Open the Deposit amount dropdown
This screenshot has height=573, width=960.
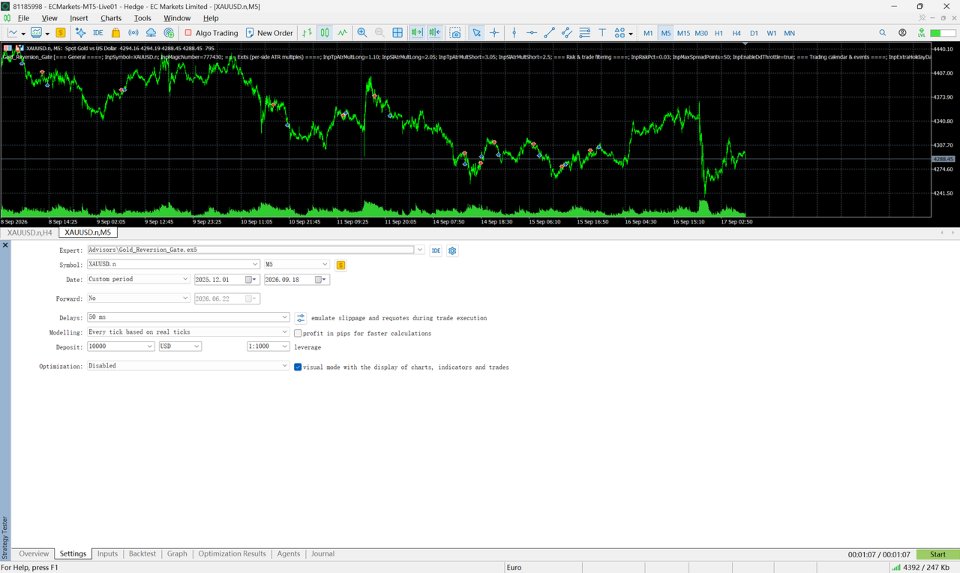[149, 346]
